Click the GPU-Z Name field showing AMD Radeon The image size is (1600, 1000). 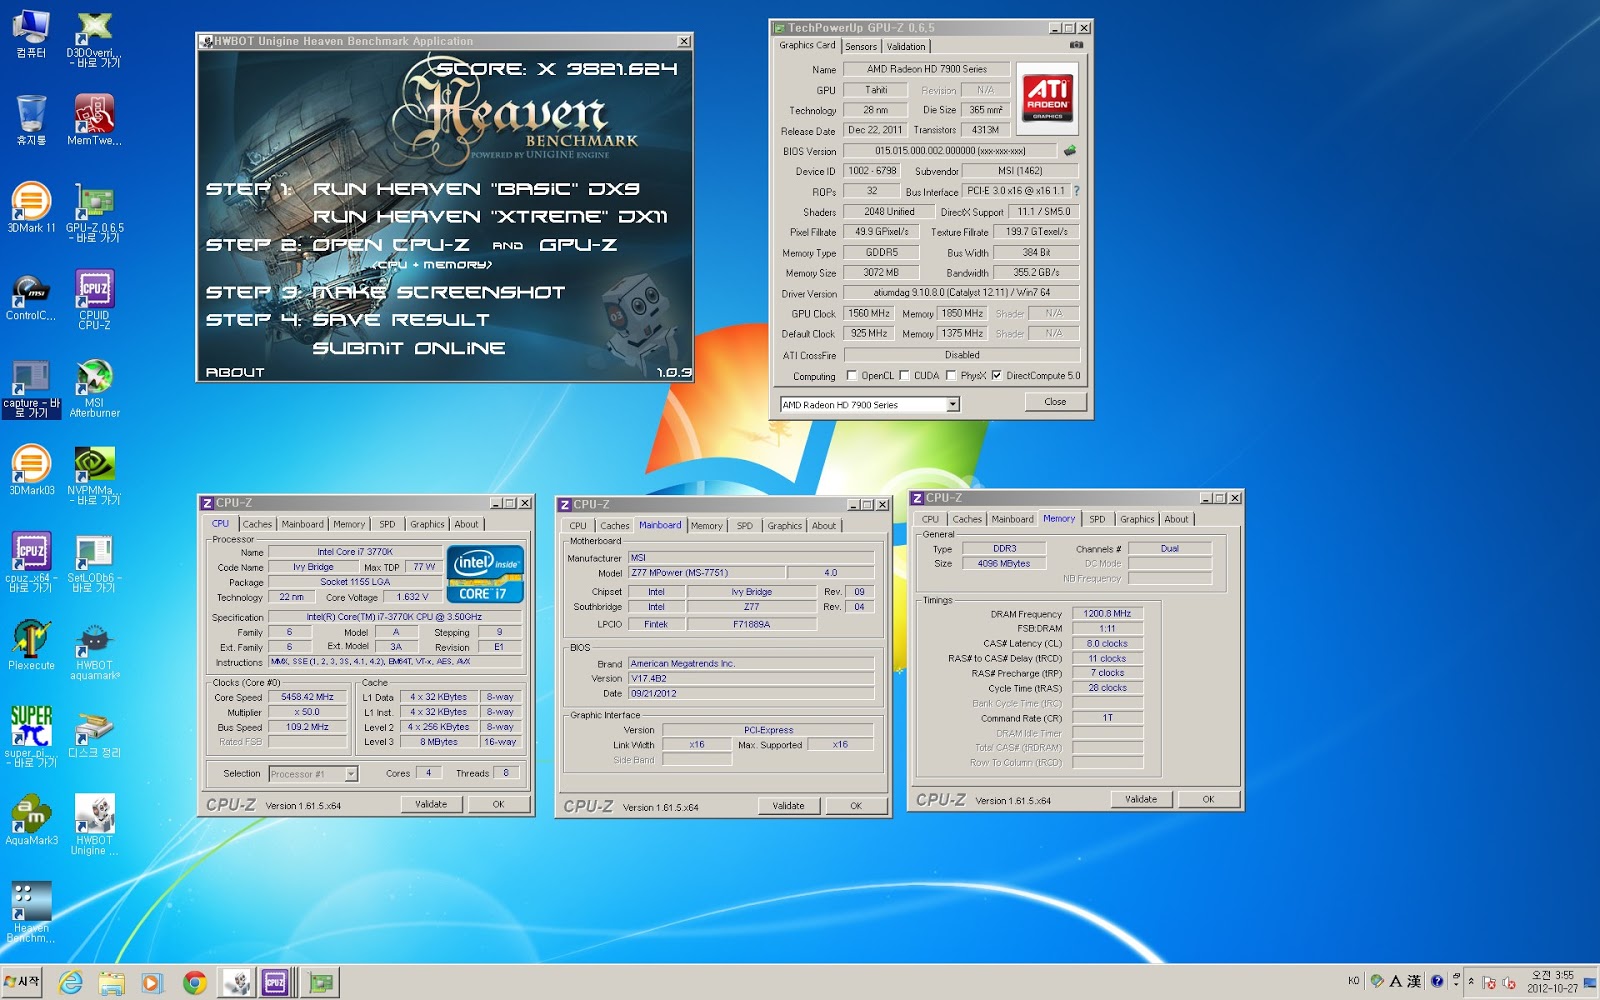coord(926,70)
